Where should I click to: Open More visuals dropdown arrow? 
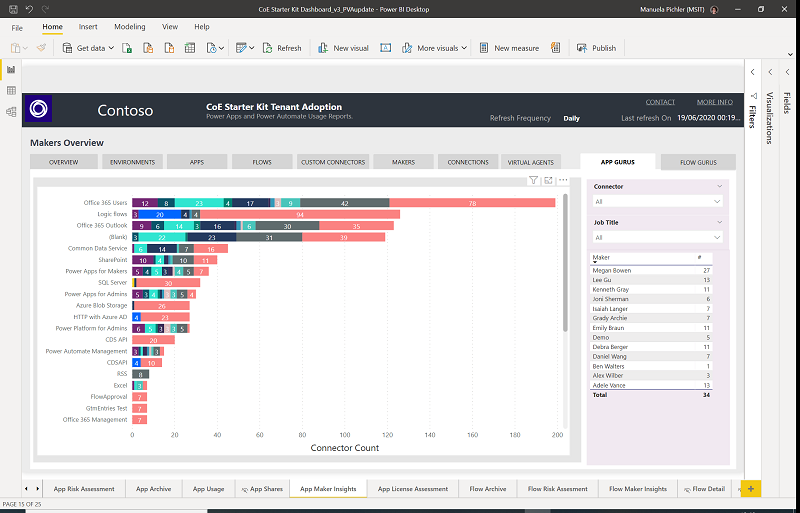tap(464, 48)
